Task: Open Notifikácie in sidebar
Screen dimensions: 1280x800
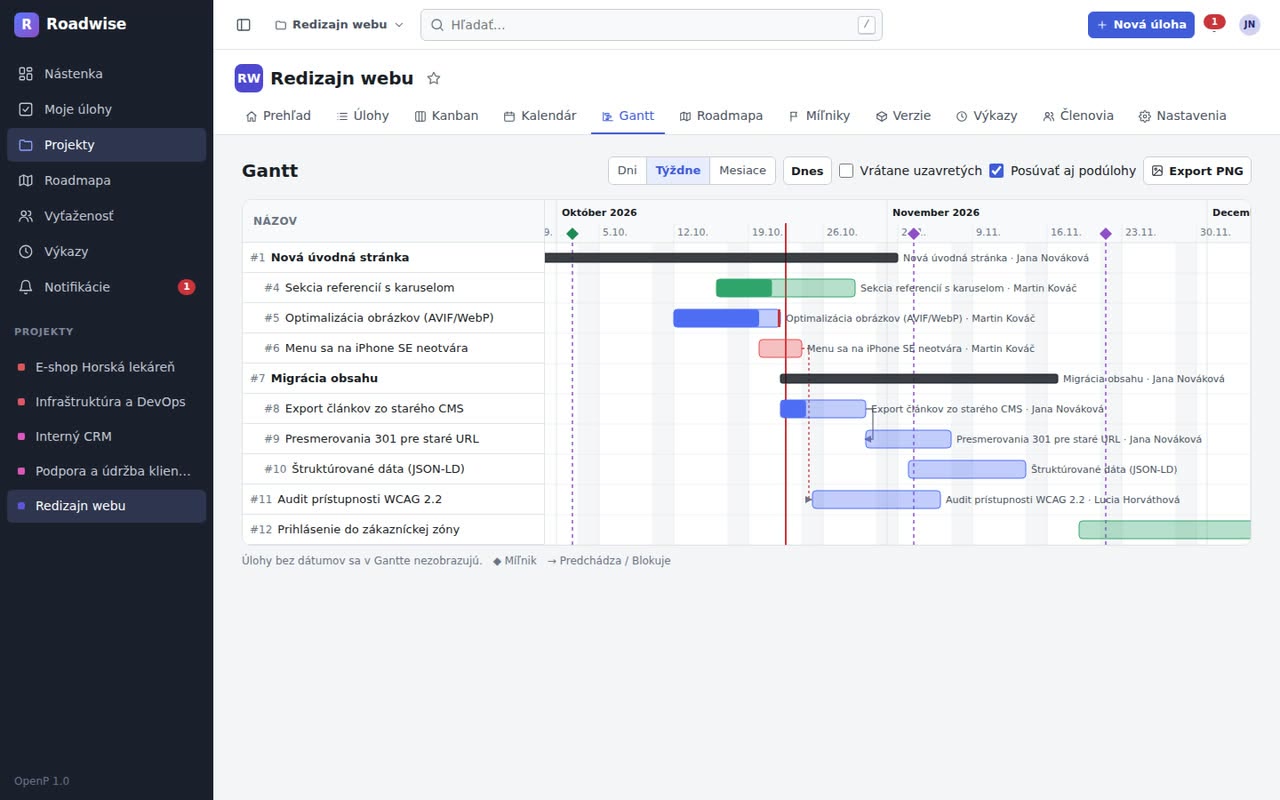Action: [107, 287]
